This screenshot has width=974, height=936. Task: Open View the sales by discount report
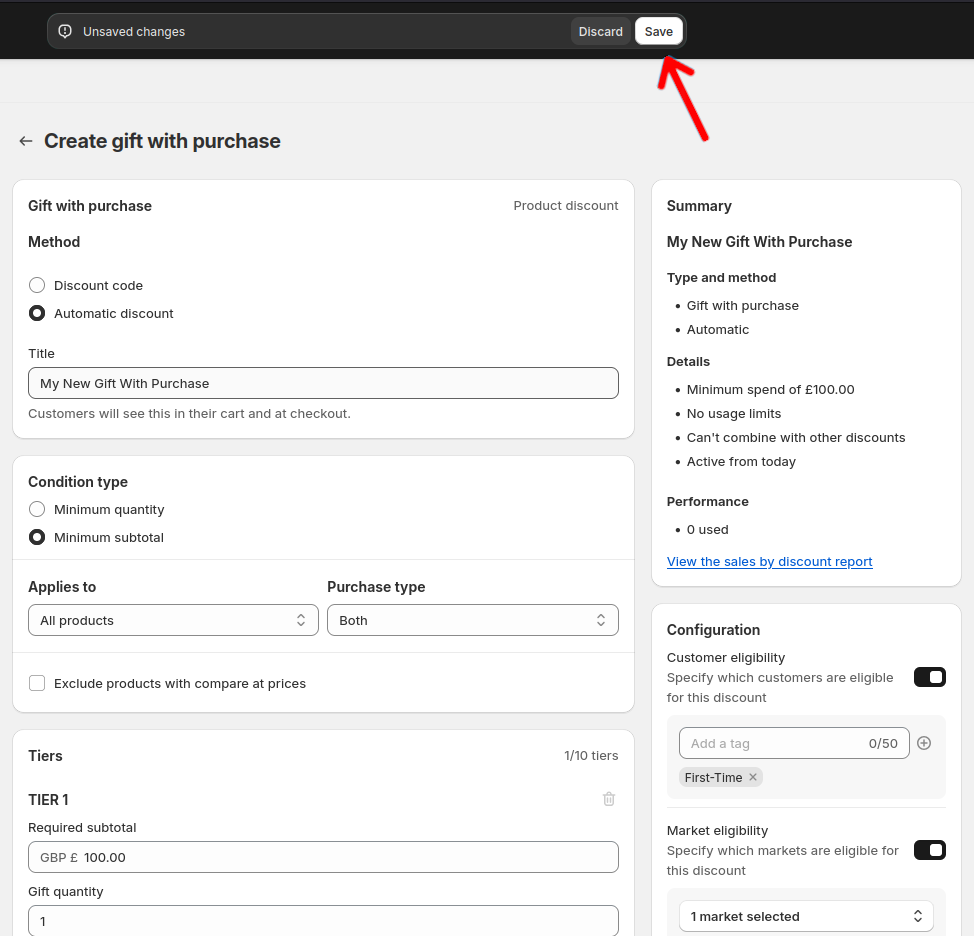[x=770, y=561]
